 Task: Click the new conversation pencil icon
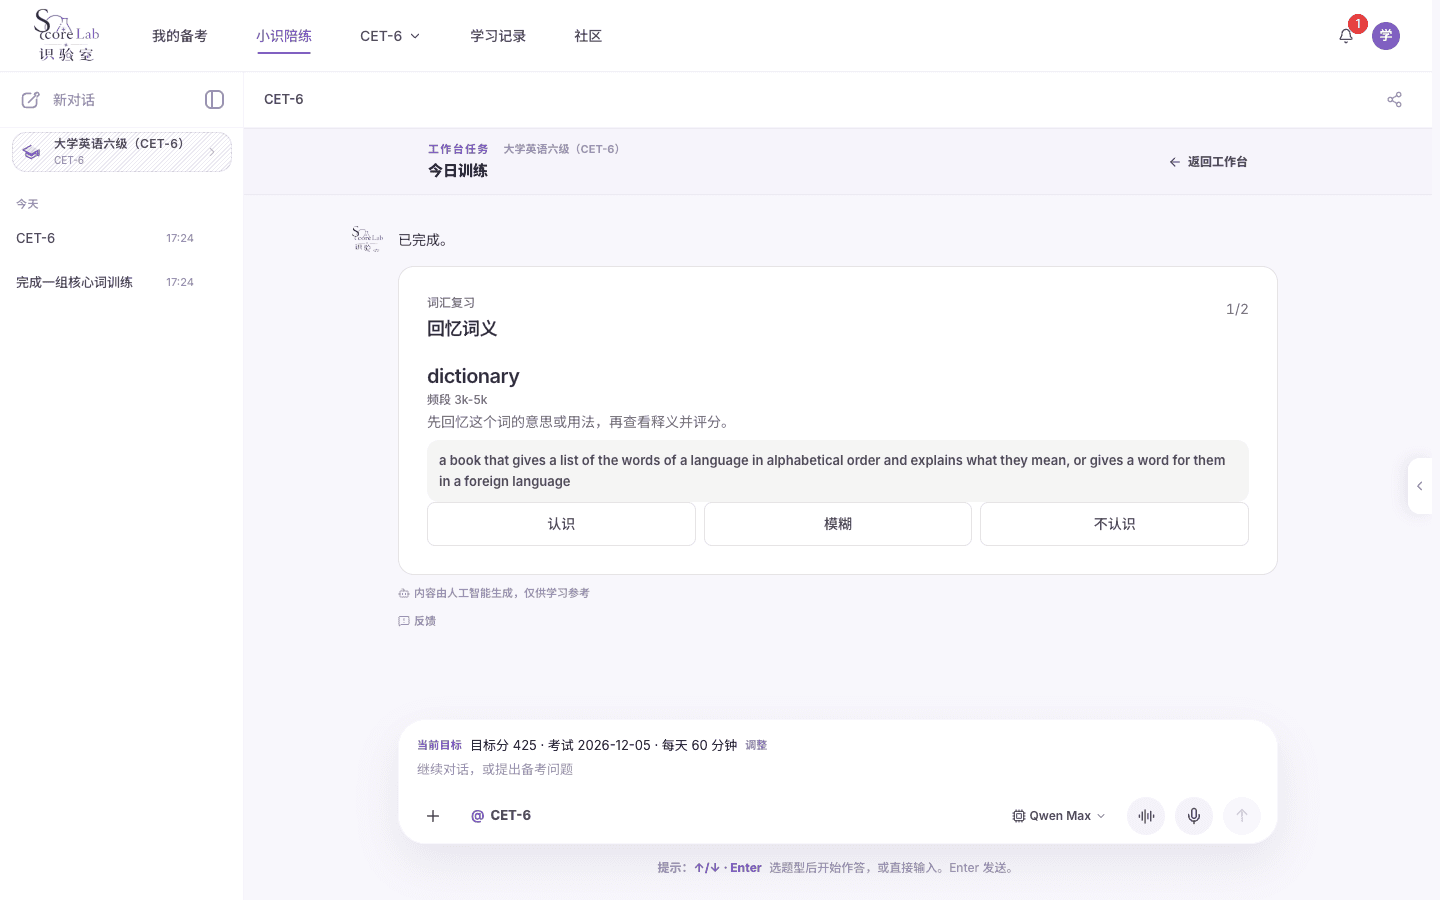31,100
